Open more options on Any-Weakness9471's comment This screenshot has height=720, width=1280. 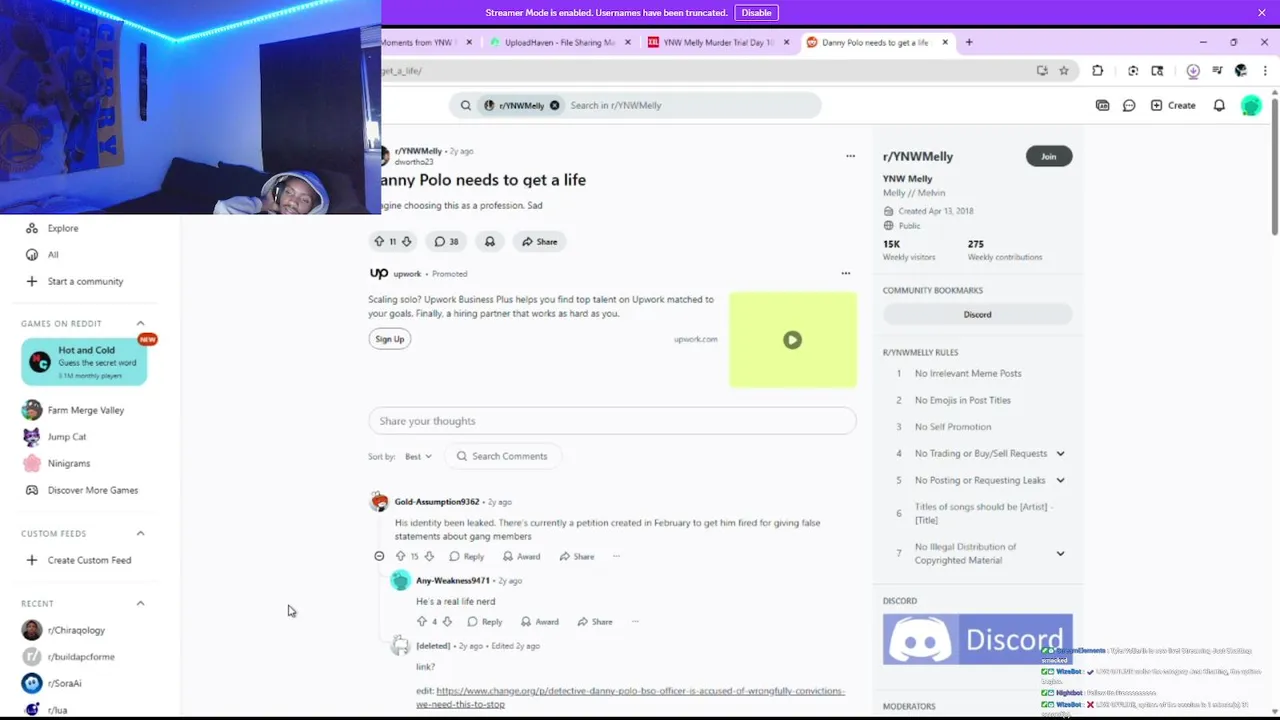tap(634, 622)
